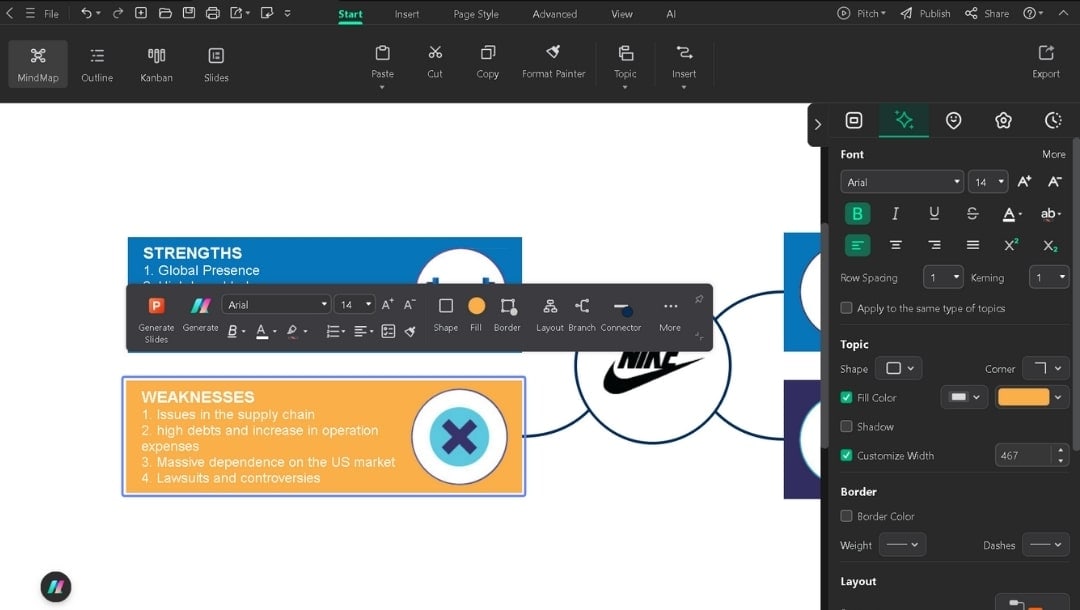Open the Row Spacing dropdown
This screenshot has width=1080, height=610.
pos(943,277)
